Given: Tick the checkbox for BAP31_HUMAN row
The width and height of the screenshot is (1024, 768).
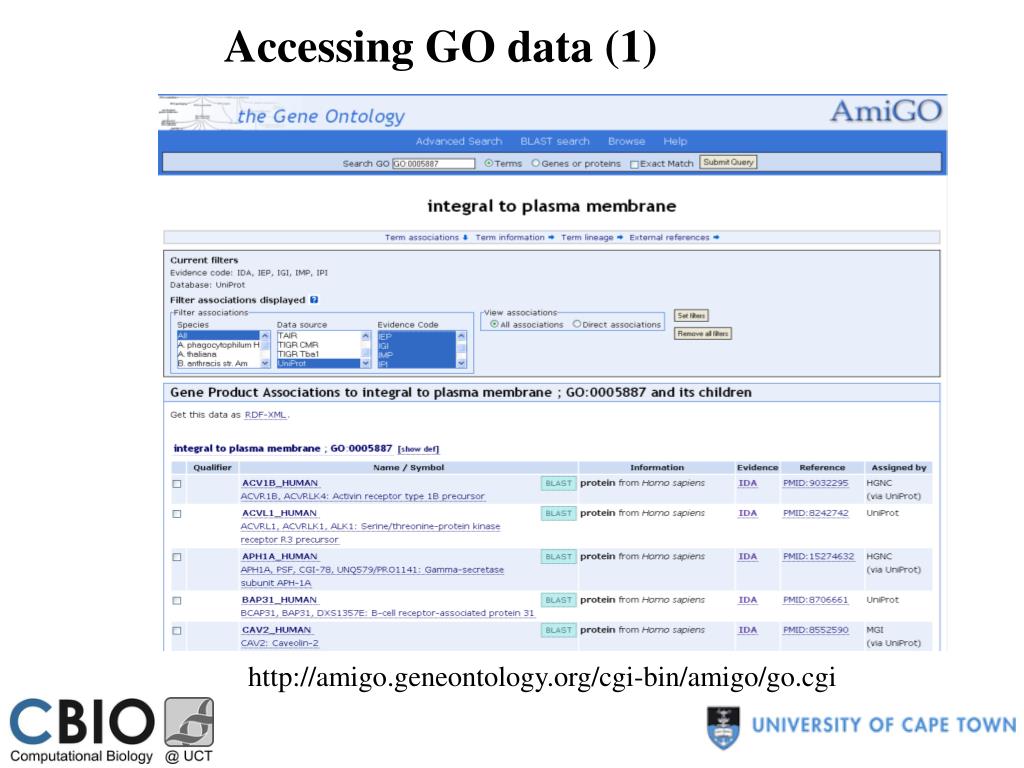Looking at the screenshot, I should click(177, 600).
